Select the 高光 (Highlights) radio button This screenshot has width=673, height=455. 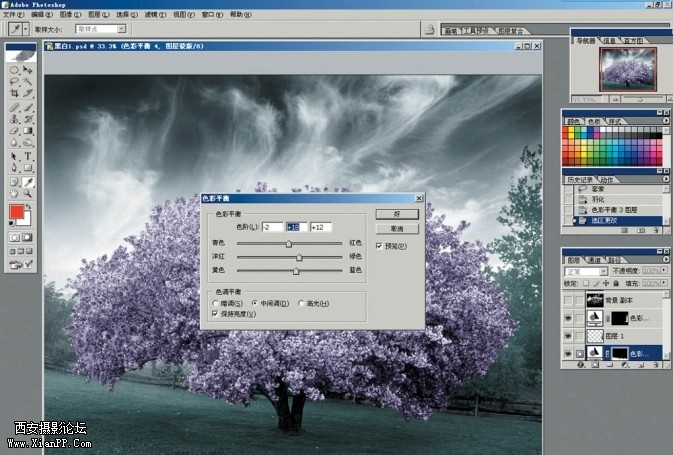click(301, 303)
